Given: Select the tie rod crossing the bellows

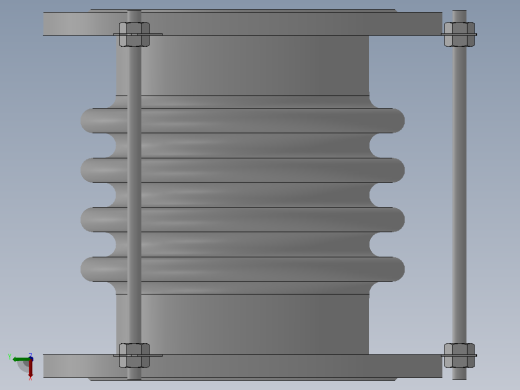Looking at the screenshot, I should 134,194.
